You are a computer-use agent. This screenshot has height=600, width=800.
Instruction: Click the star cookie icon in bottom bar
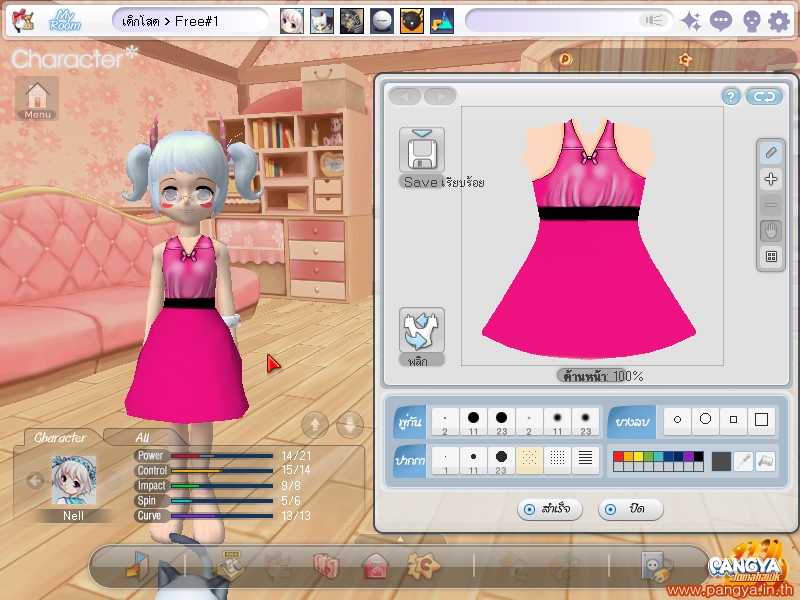point(423,565)
